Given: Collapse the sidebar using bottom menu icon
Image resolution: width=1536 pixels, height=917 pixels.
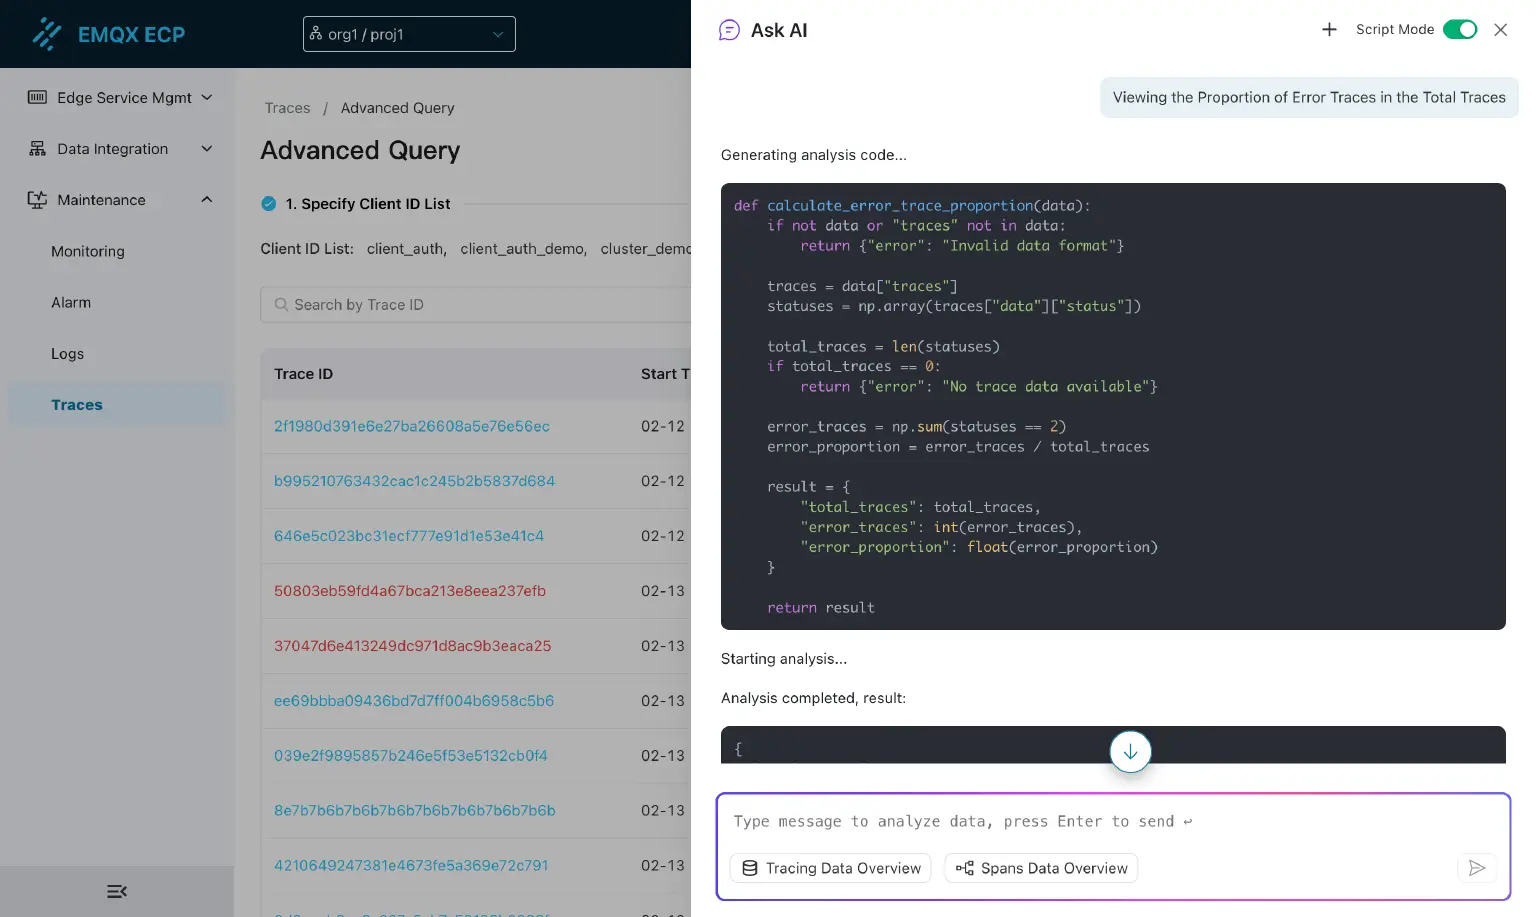Looking at the screenshot, I should 117,891.
